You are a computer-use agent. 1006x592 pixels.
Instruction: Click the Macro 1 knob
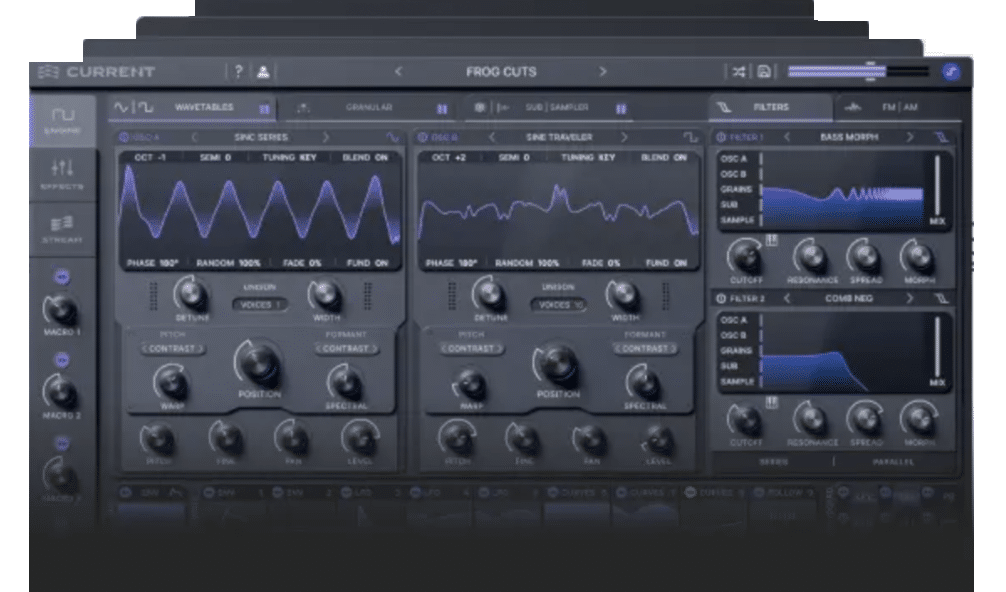[x=60, y=309]
